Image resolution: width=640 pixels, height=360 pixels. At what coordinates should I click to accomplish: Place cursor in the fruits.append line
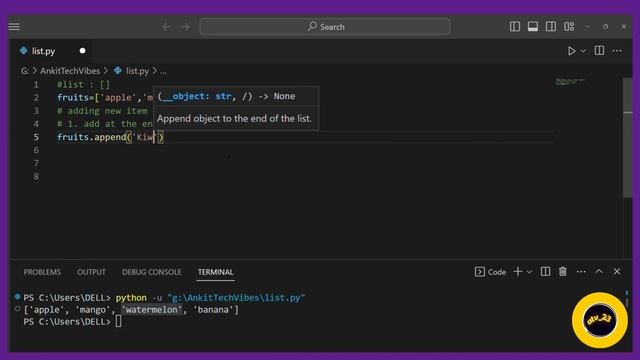(x=110, y=137)
